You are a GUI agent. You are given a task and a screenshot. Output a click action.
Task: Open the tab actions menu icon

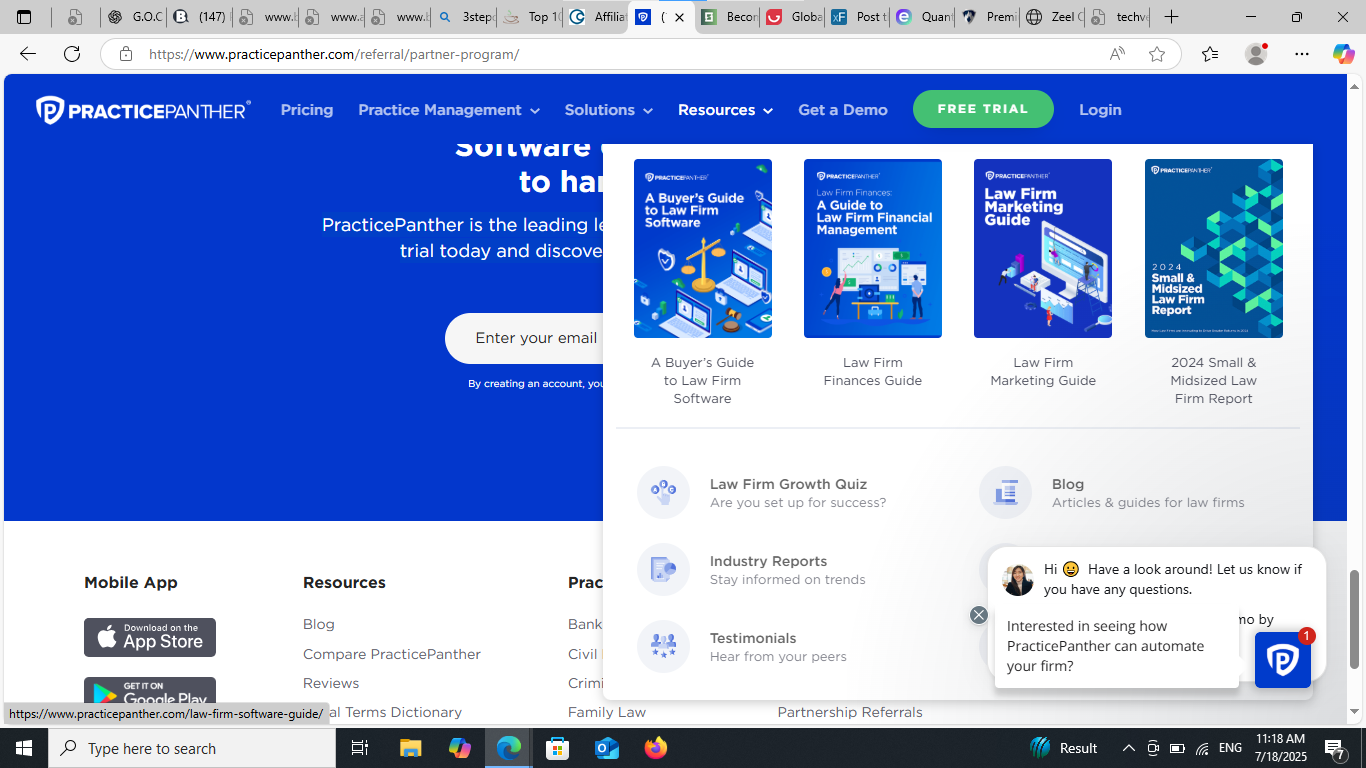[x=24, y=17]
